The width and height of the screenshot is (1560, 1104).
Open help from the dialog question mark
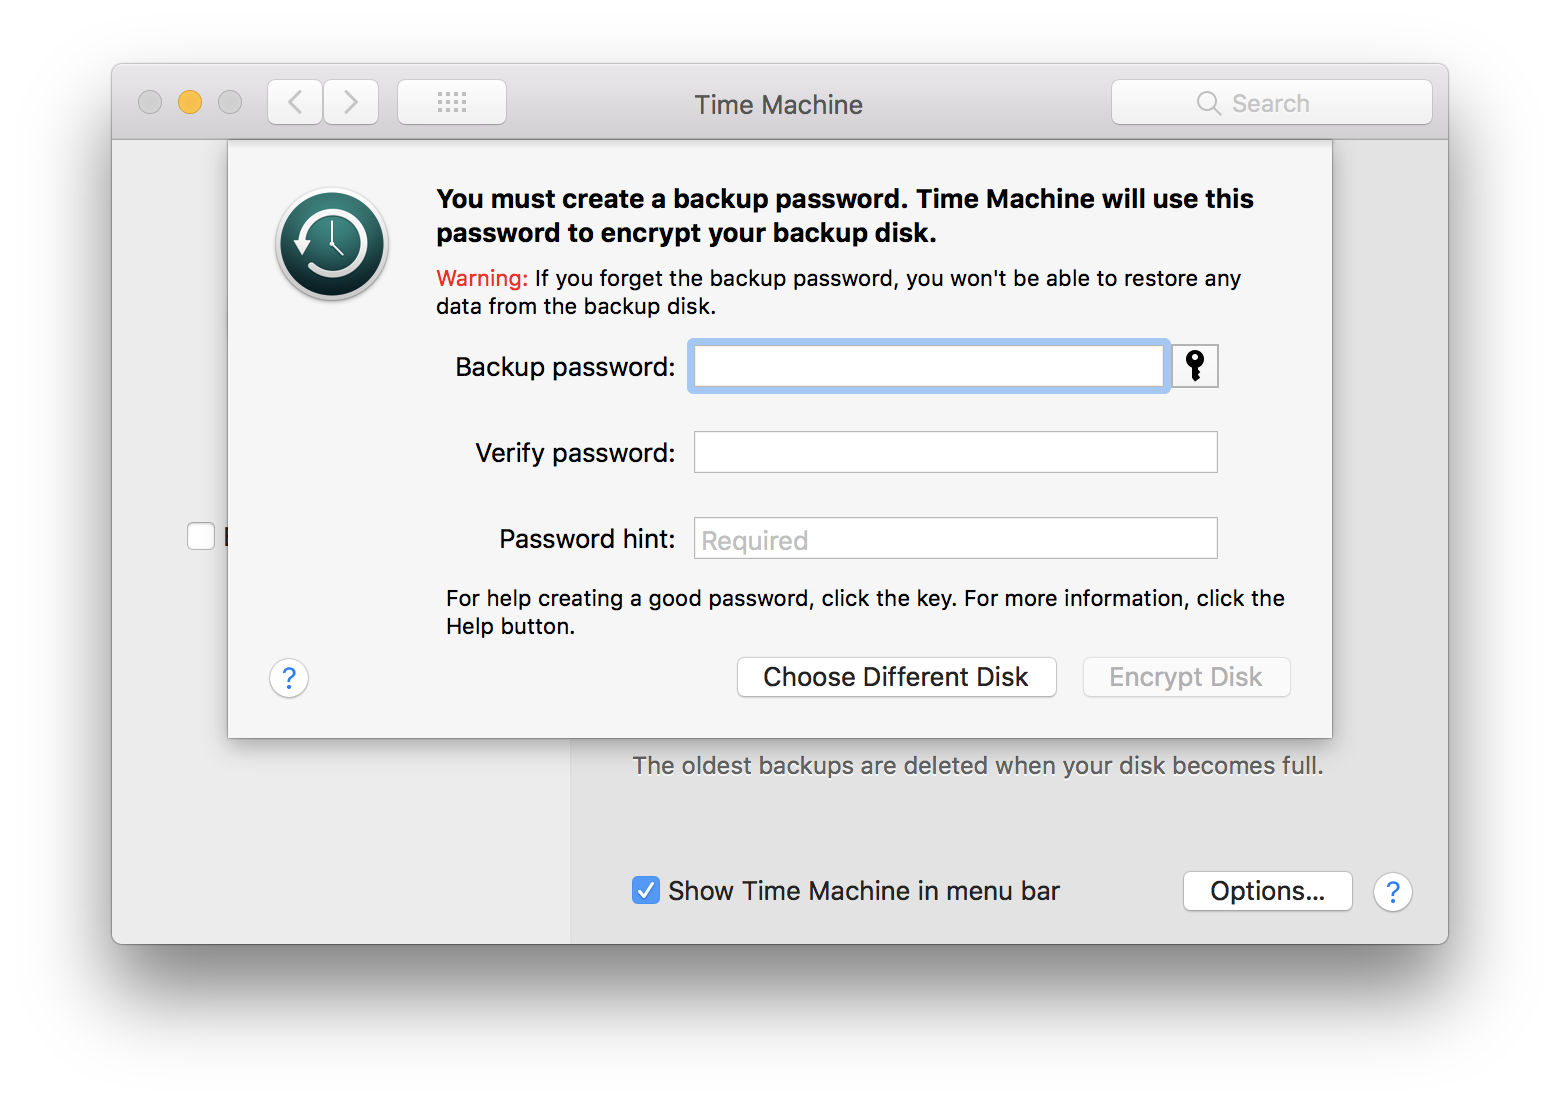coord(289,679)
